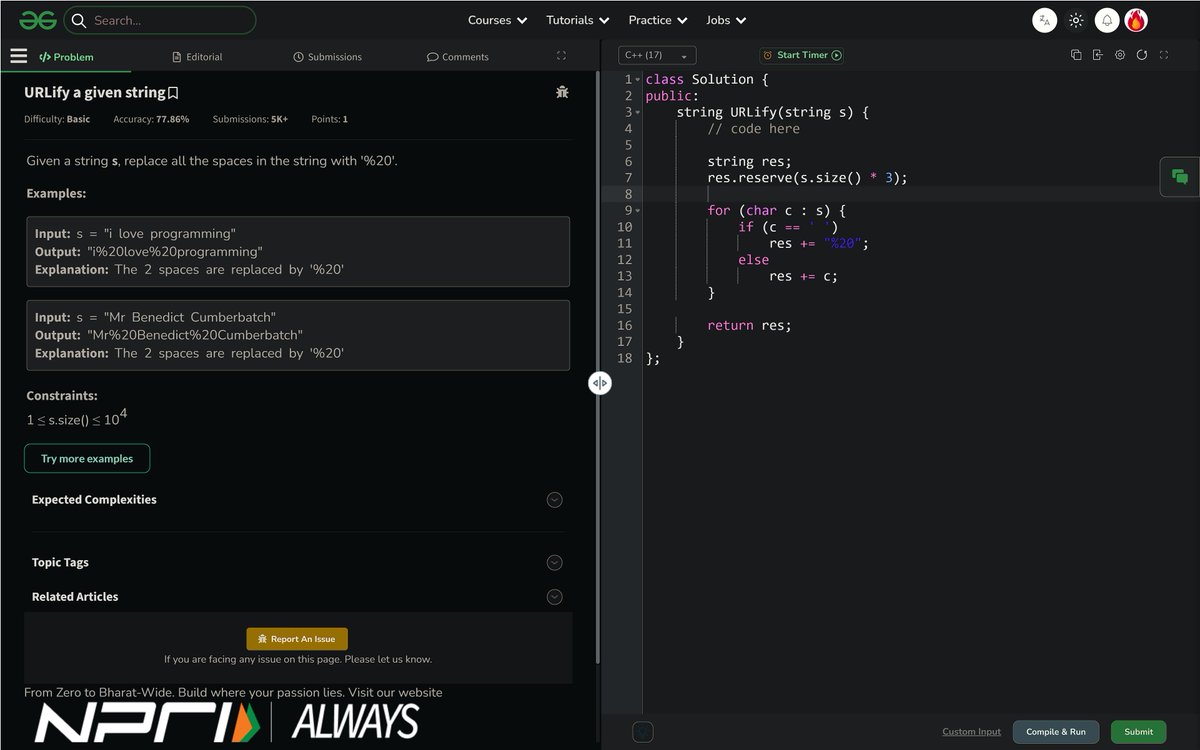
Task: Click the 'Constraints:' heading
Action: 62,396
